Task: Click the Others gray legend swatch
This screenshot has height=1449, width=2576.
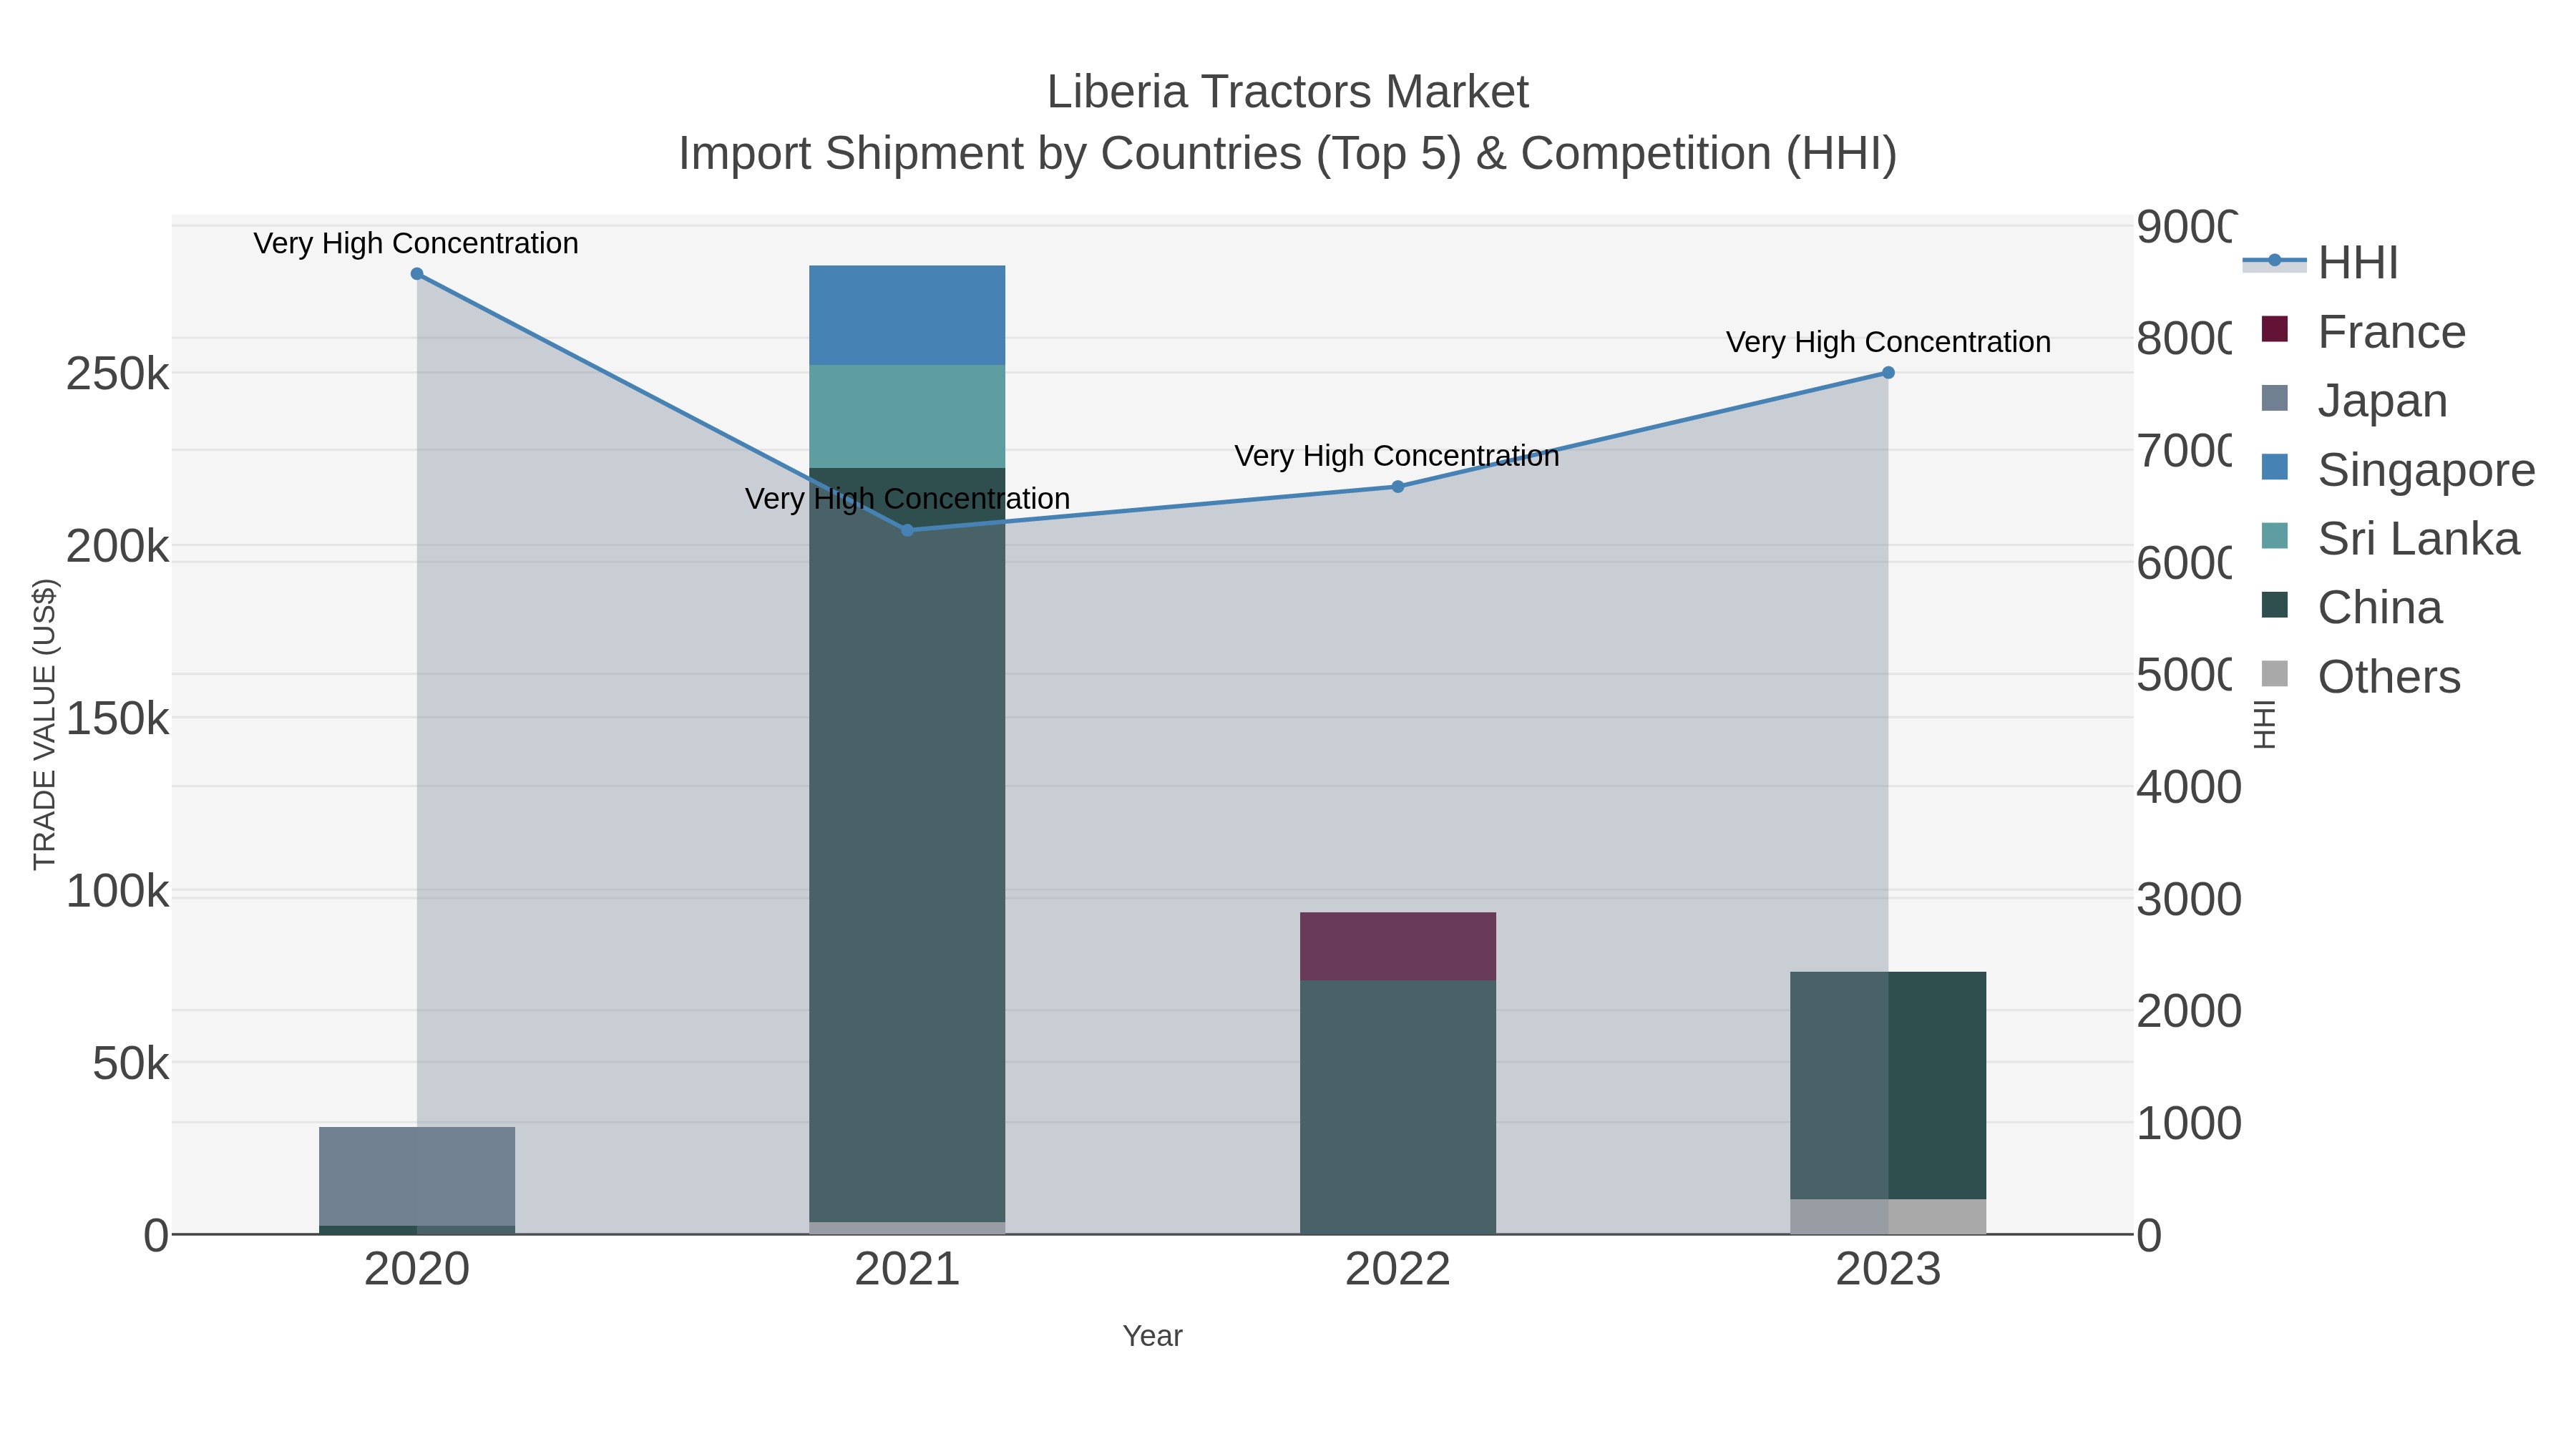Action: tap(2274, 674)
